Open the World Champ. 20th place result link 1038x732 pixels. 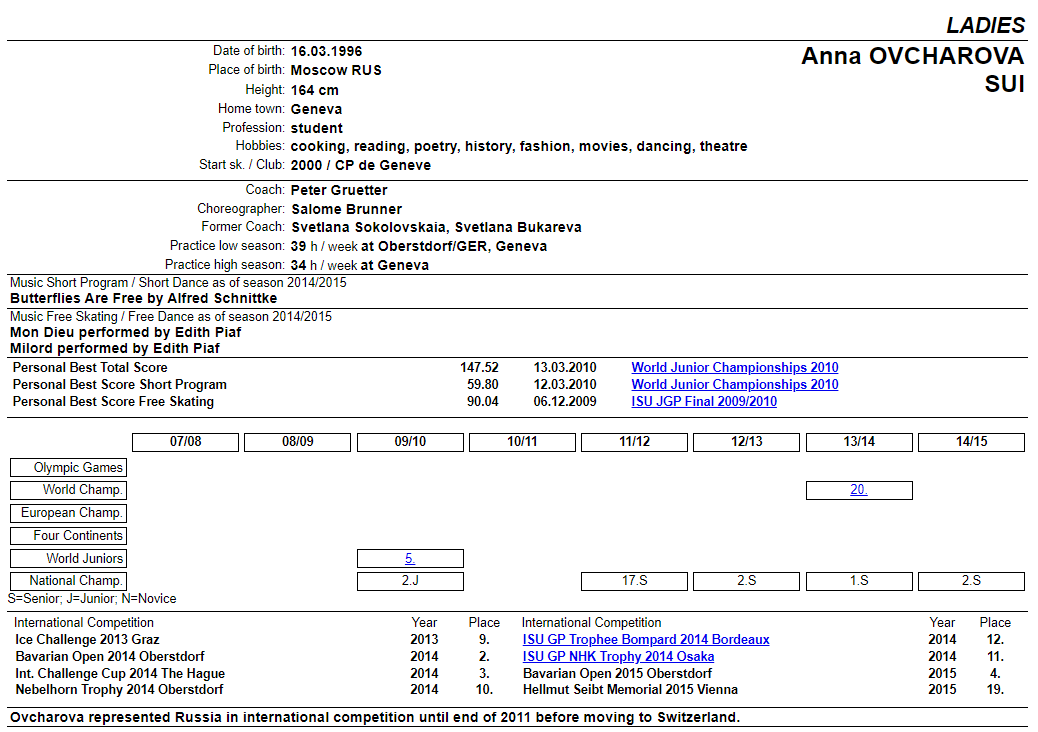tap(859, 490)
